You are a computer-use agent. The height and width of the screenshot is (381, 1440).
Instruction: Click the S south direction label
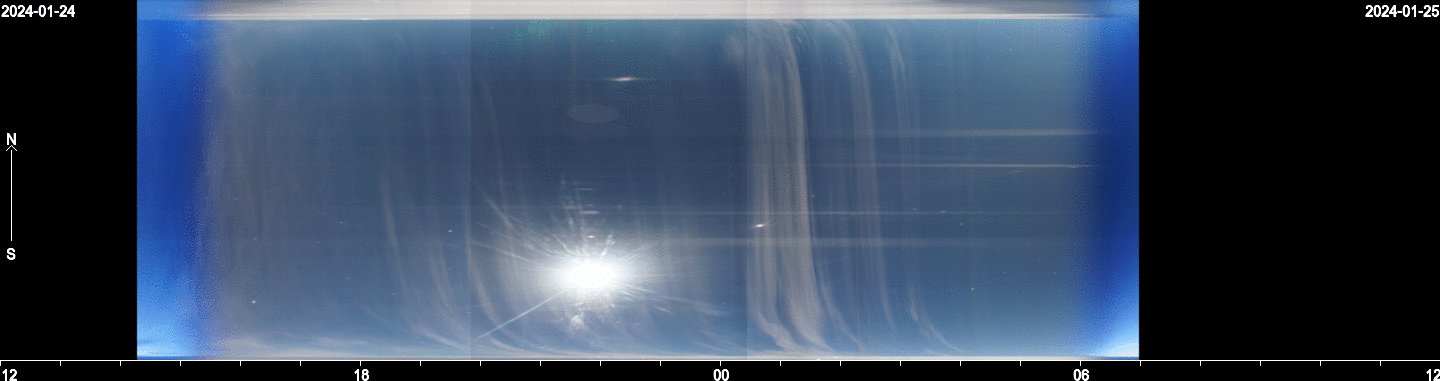(x=11, y=254)
